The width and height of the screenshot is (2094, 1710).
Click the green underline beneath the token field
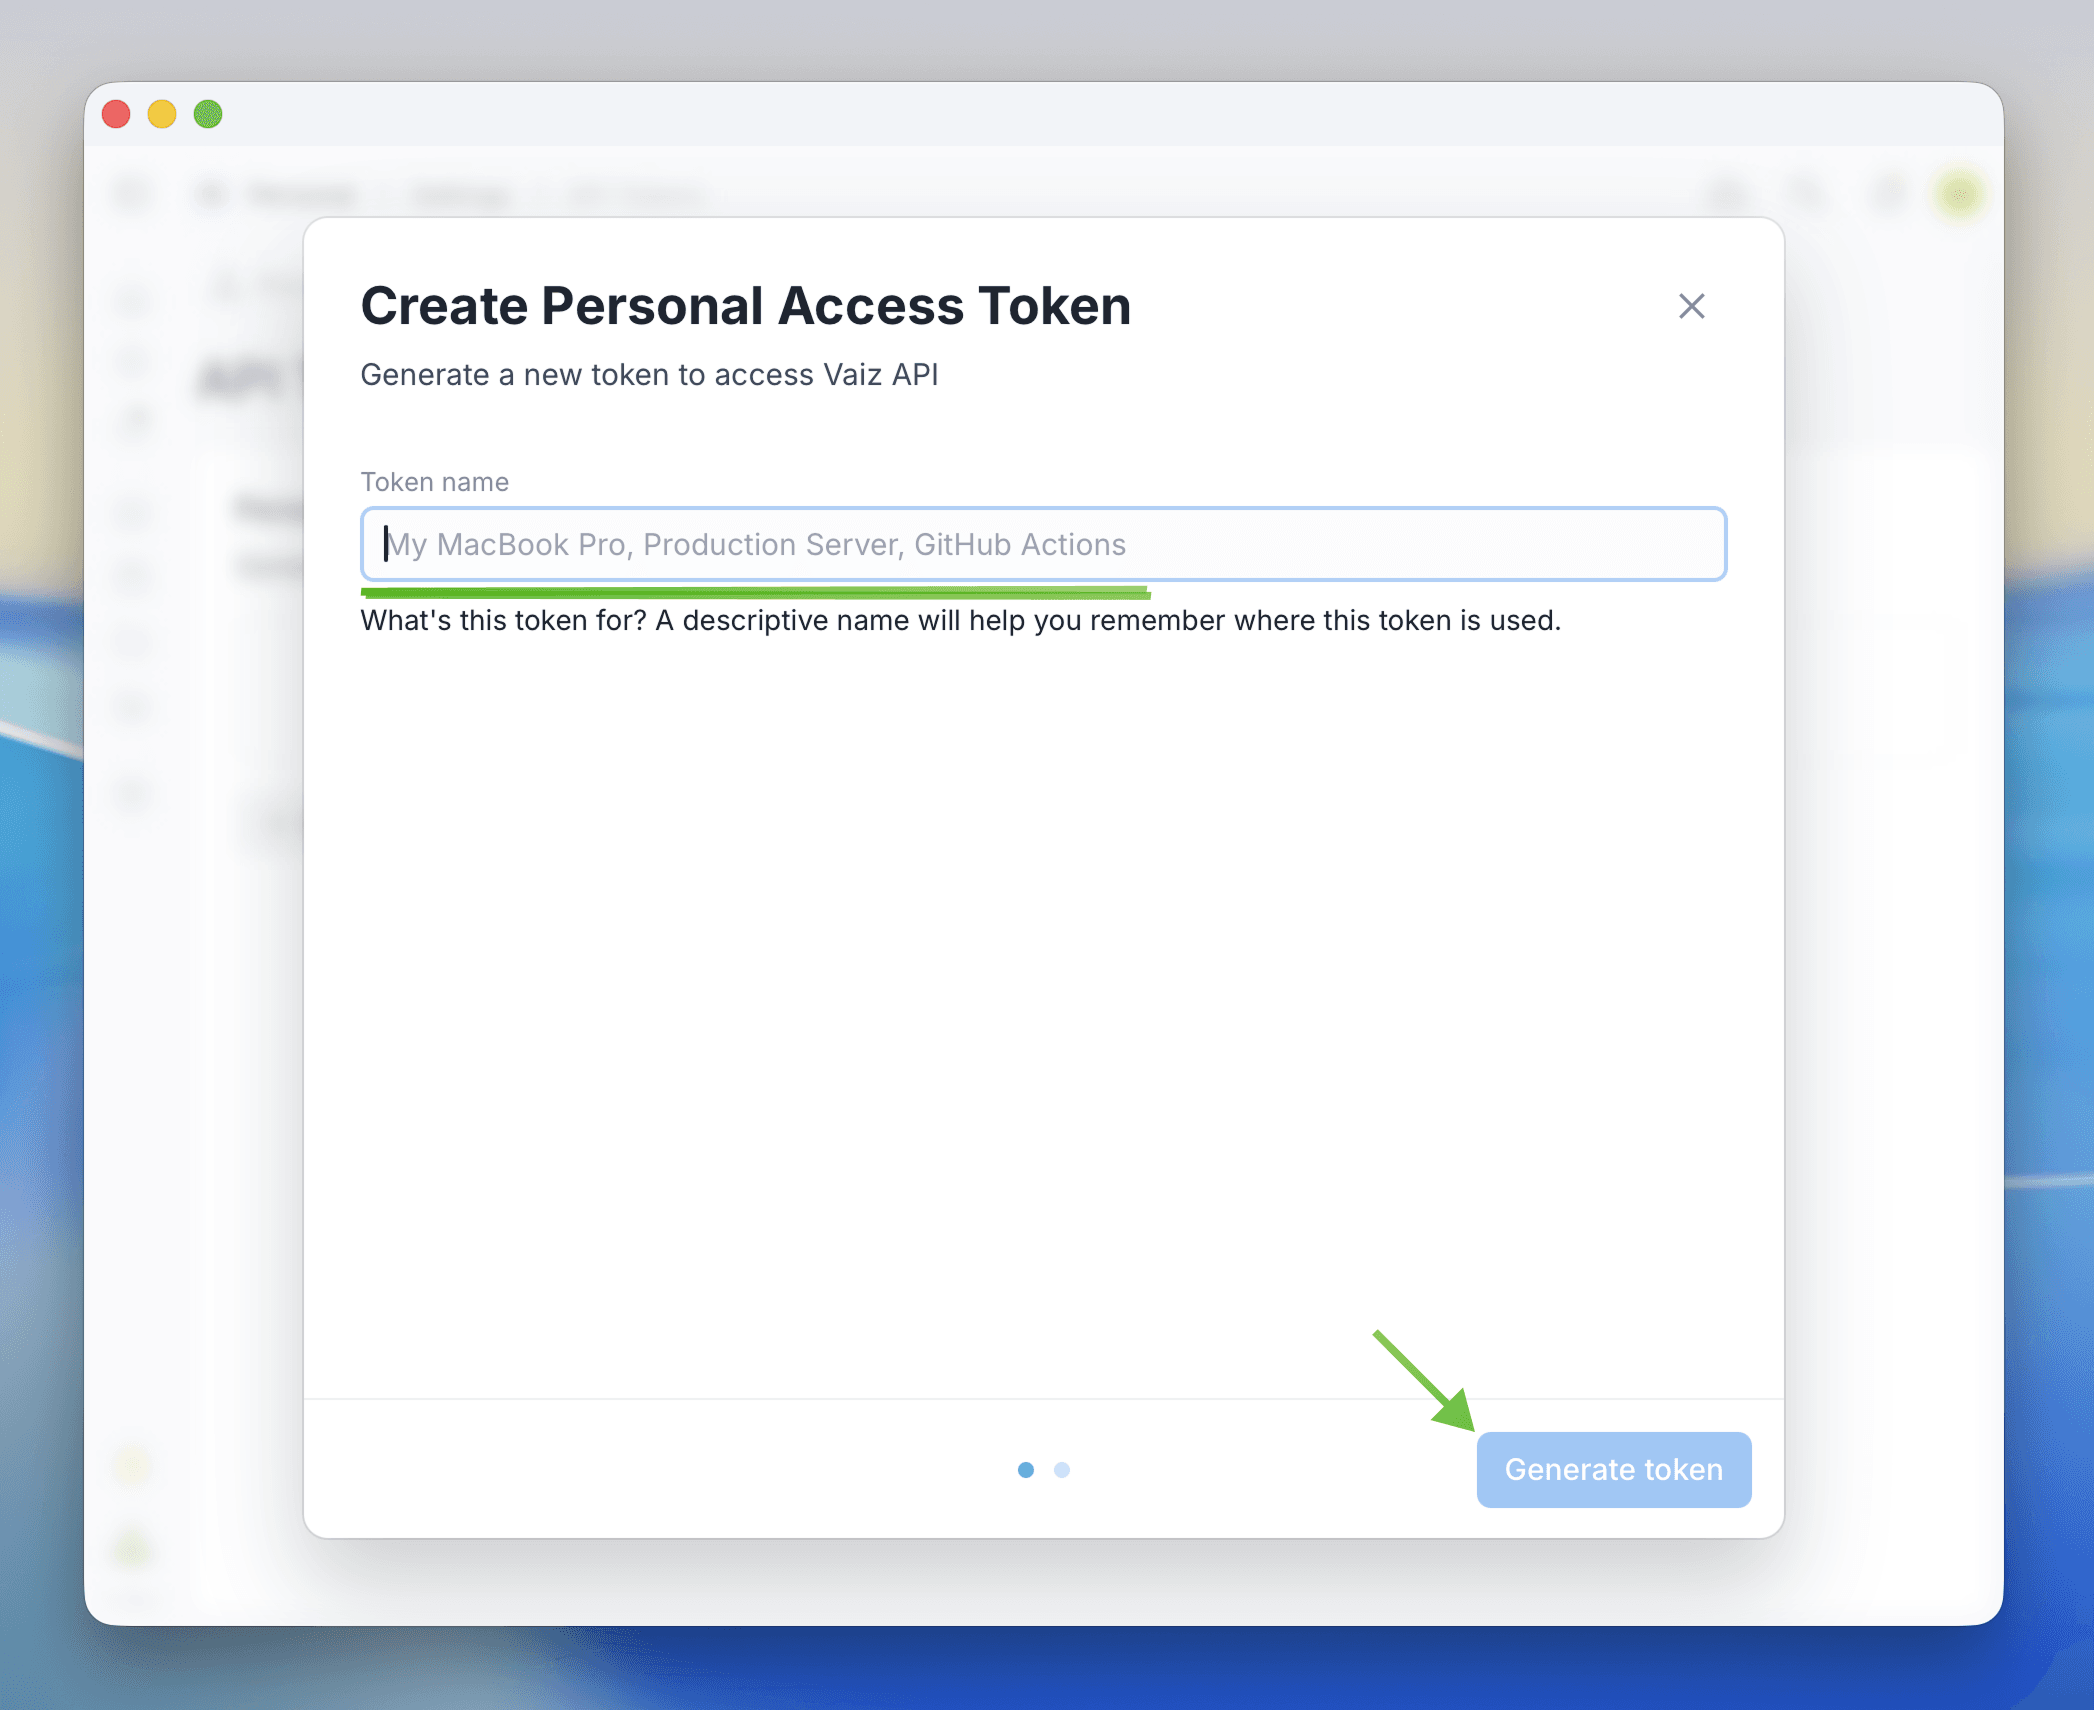pos(755,593)
